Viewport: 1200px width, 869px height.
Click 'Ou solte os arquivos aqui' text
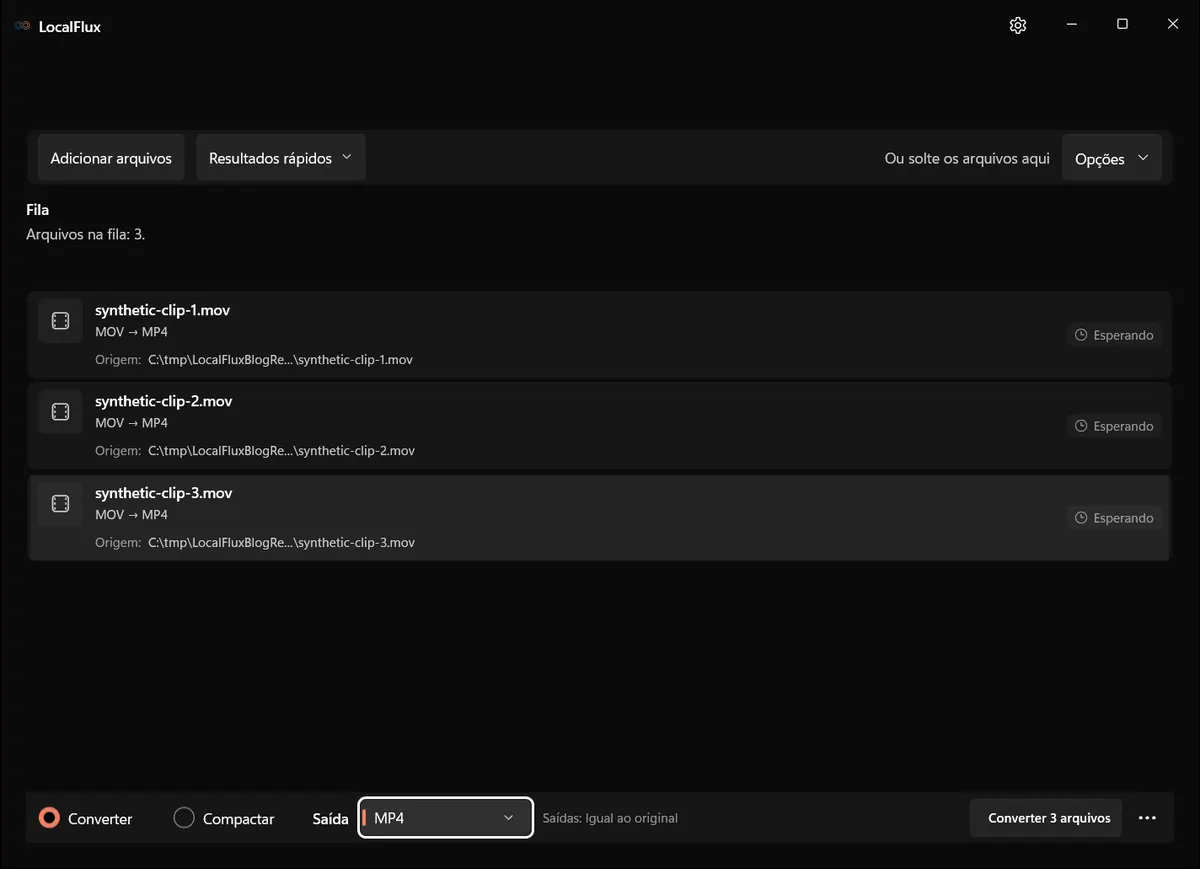(967, 158)
